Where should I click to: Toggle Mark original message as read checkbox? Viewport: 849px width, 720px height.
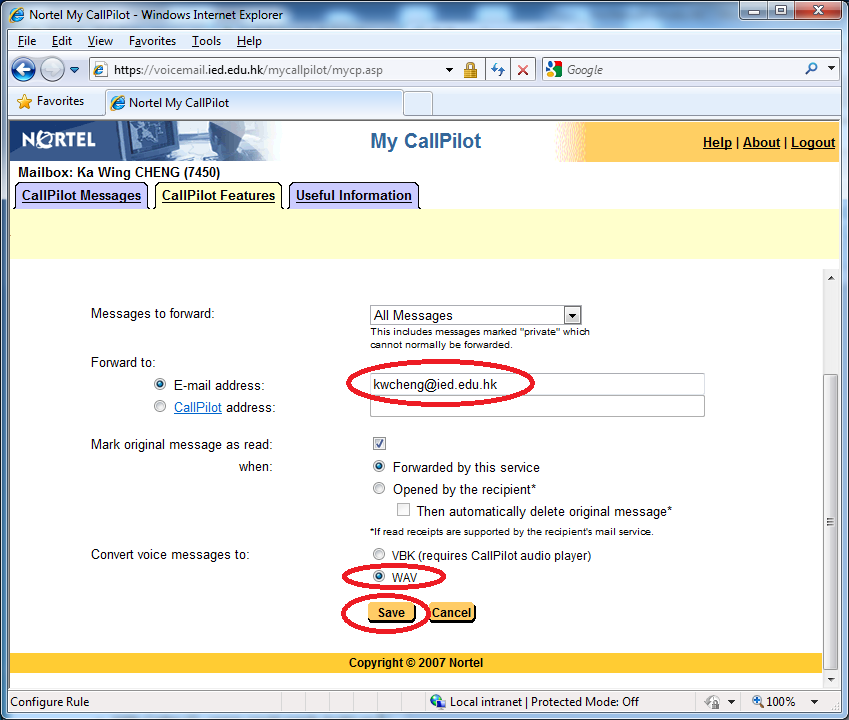(x=379, y=444)
